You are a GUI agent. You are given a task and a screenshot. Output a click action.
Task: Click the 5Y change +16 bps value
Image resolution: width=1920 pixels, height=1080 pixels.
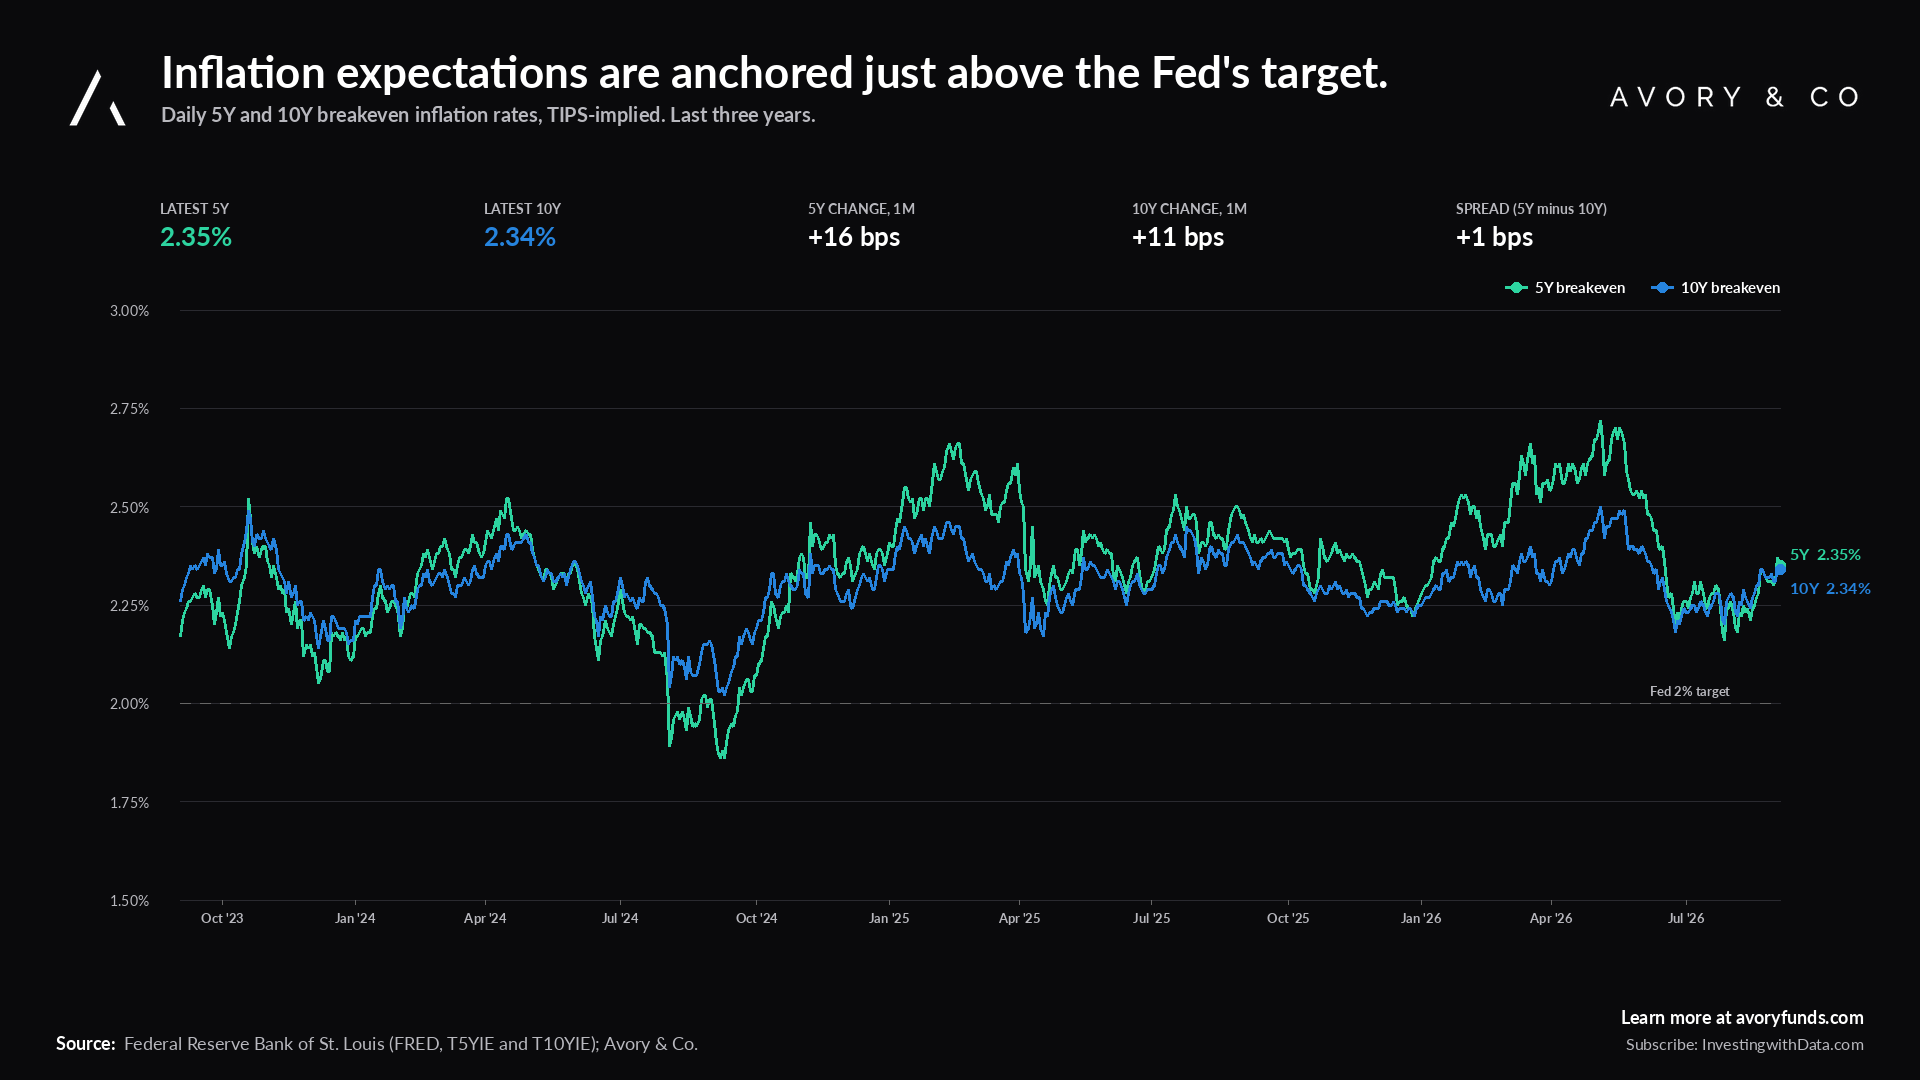[854, 237]
